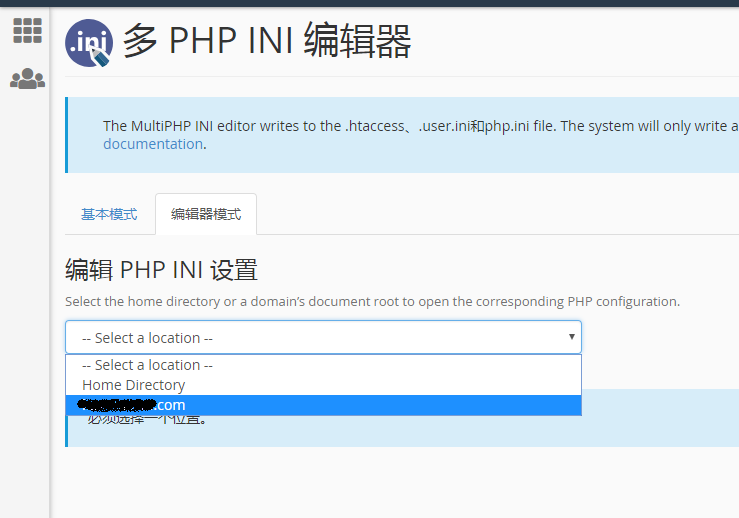This screenshot has width=739, height=518.
Task: Click the 必须选择一个位置 notice box
Action: 400,428
